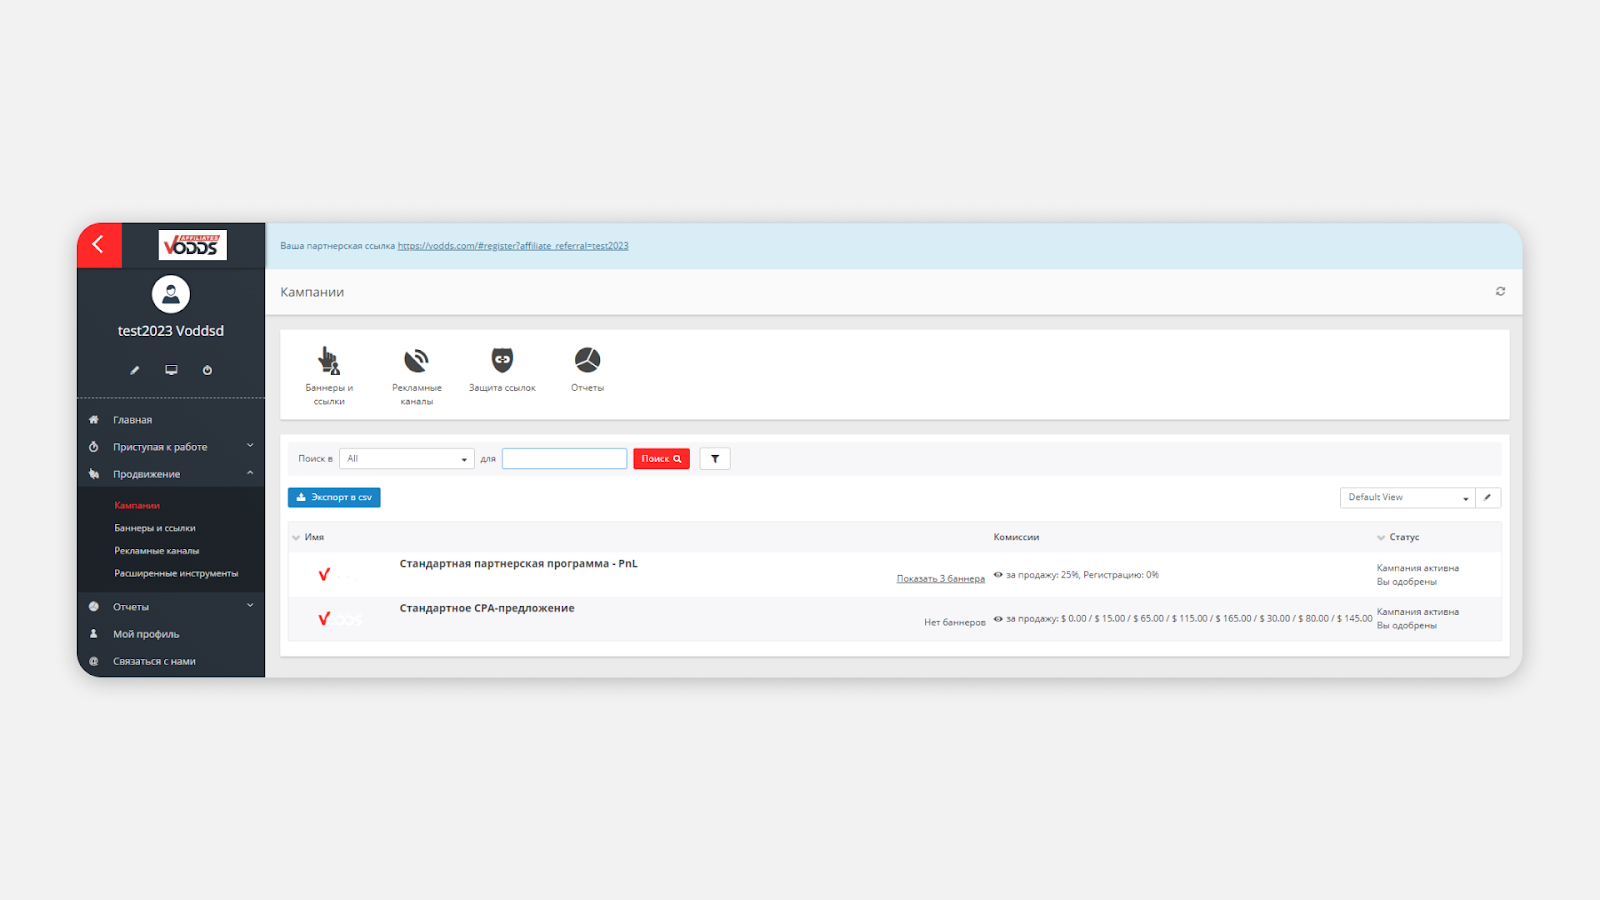Open the filter funnel button
This screenshot has width=1600, height=900.
(715, 459)
